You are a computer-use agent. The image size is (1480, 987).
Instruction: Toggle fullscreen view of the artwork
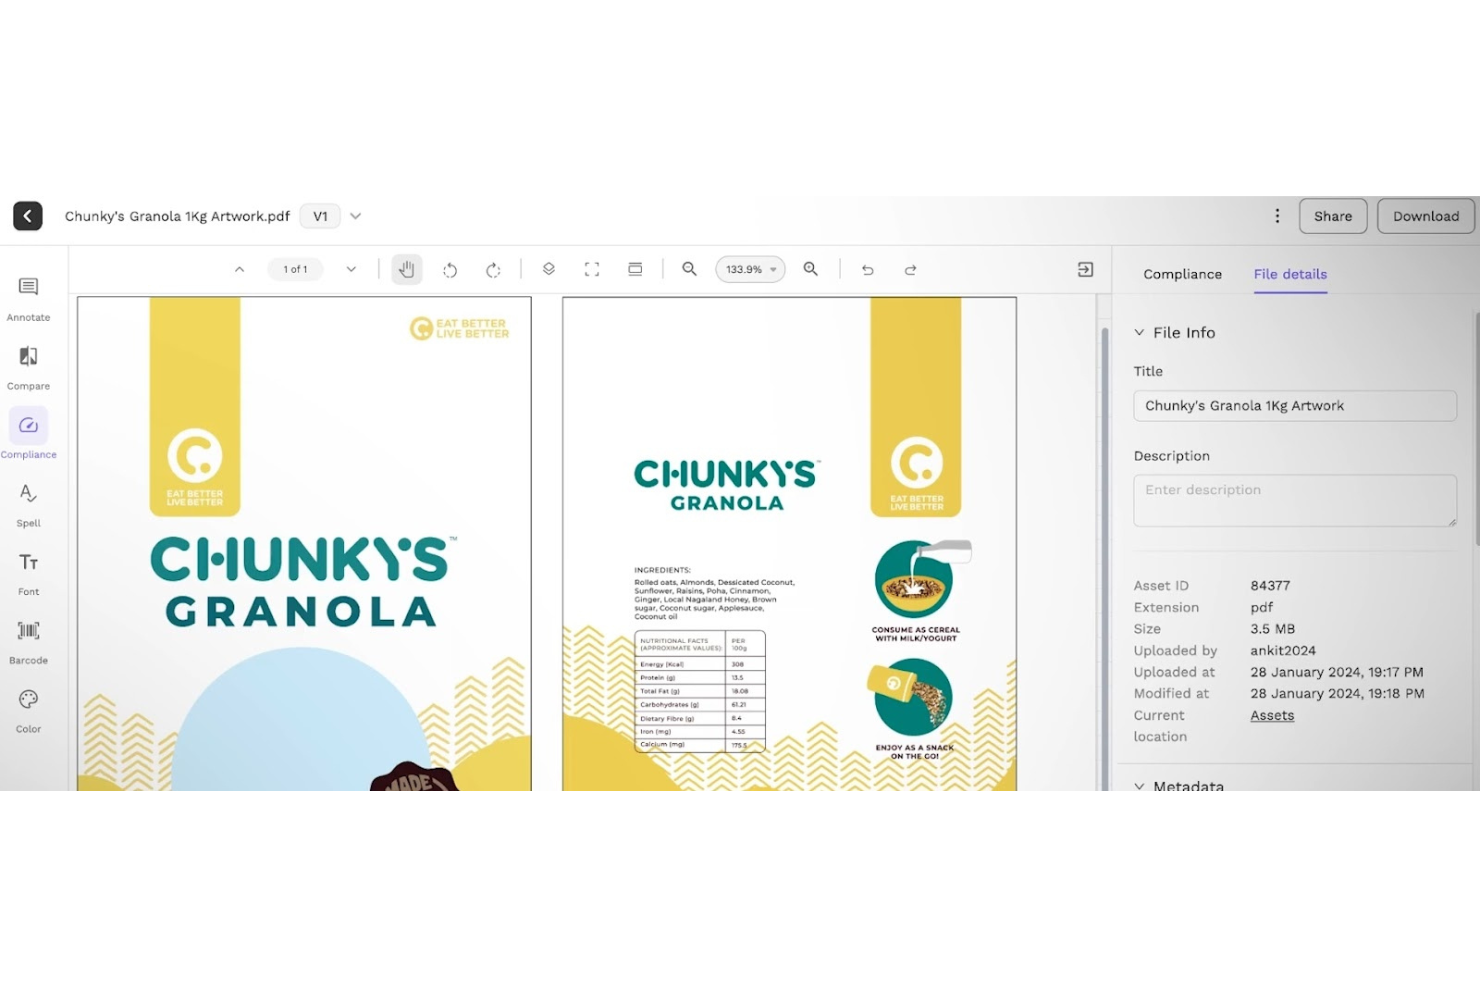coord(592,269)
